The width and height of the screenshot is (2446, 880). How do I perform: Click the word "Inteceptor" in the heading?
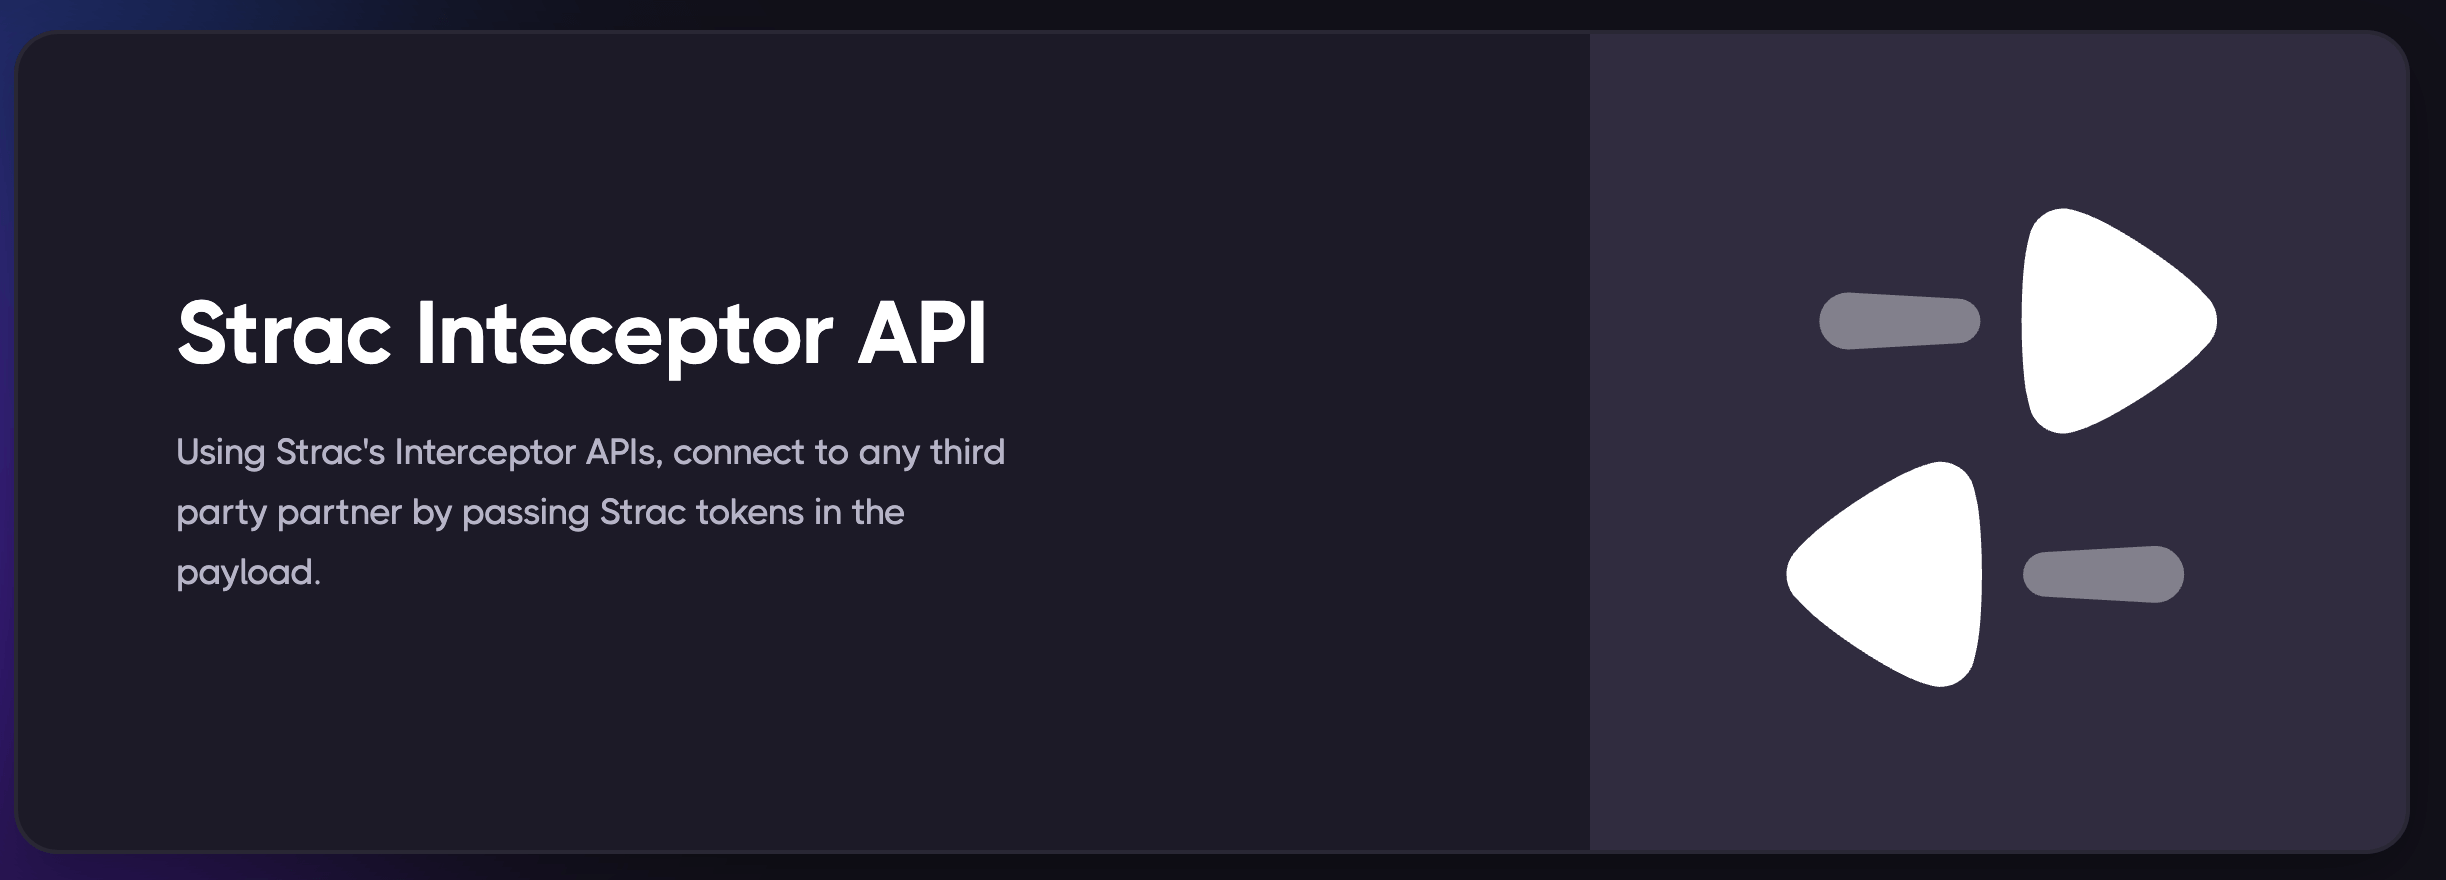(623, 333)
